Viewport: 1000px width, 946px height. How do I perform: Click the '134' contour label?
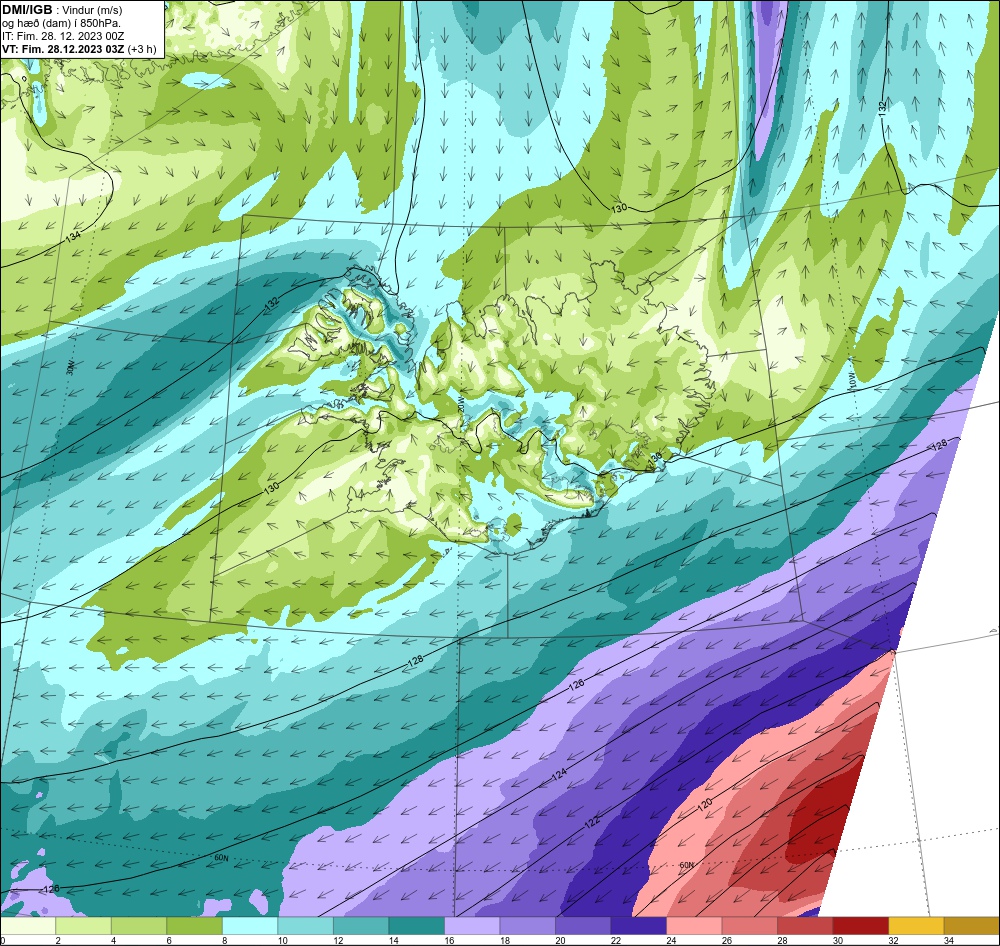[x=73, y=239]
